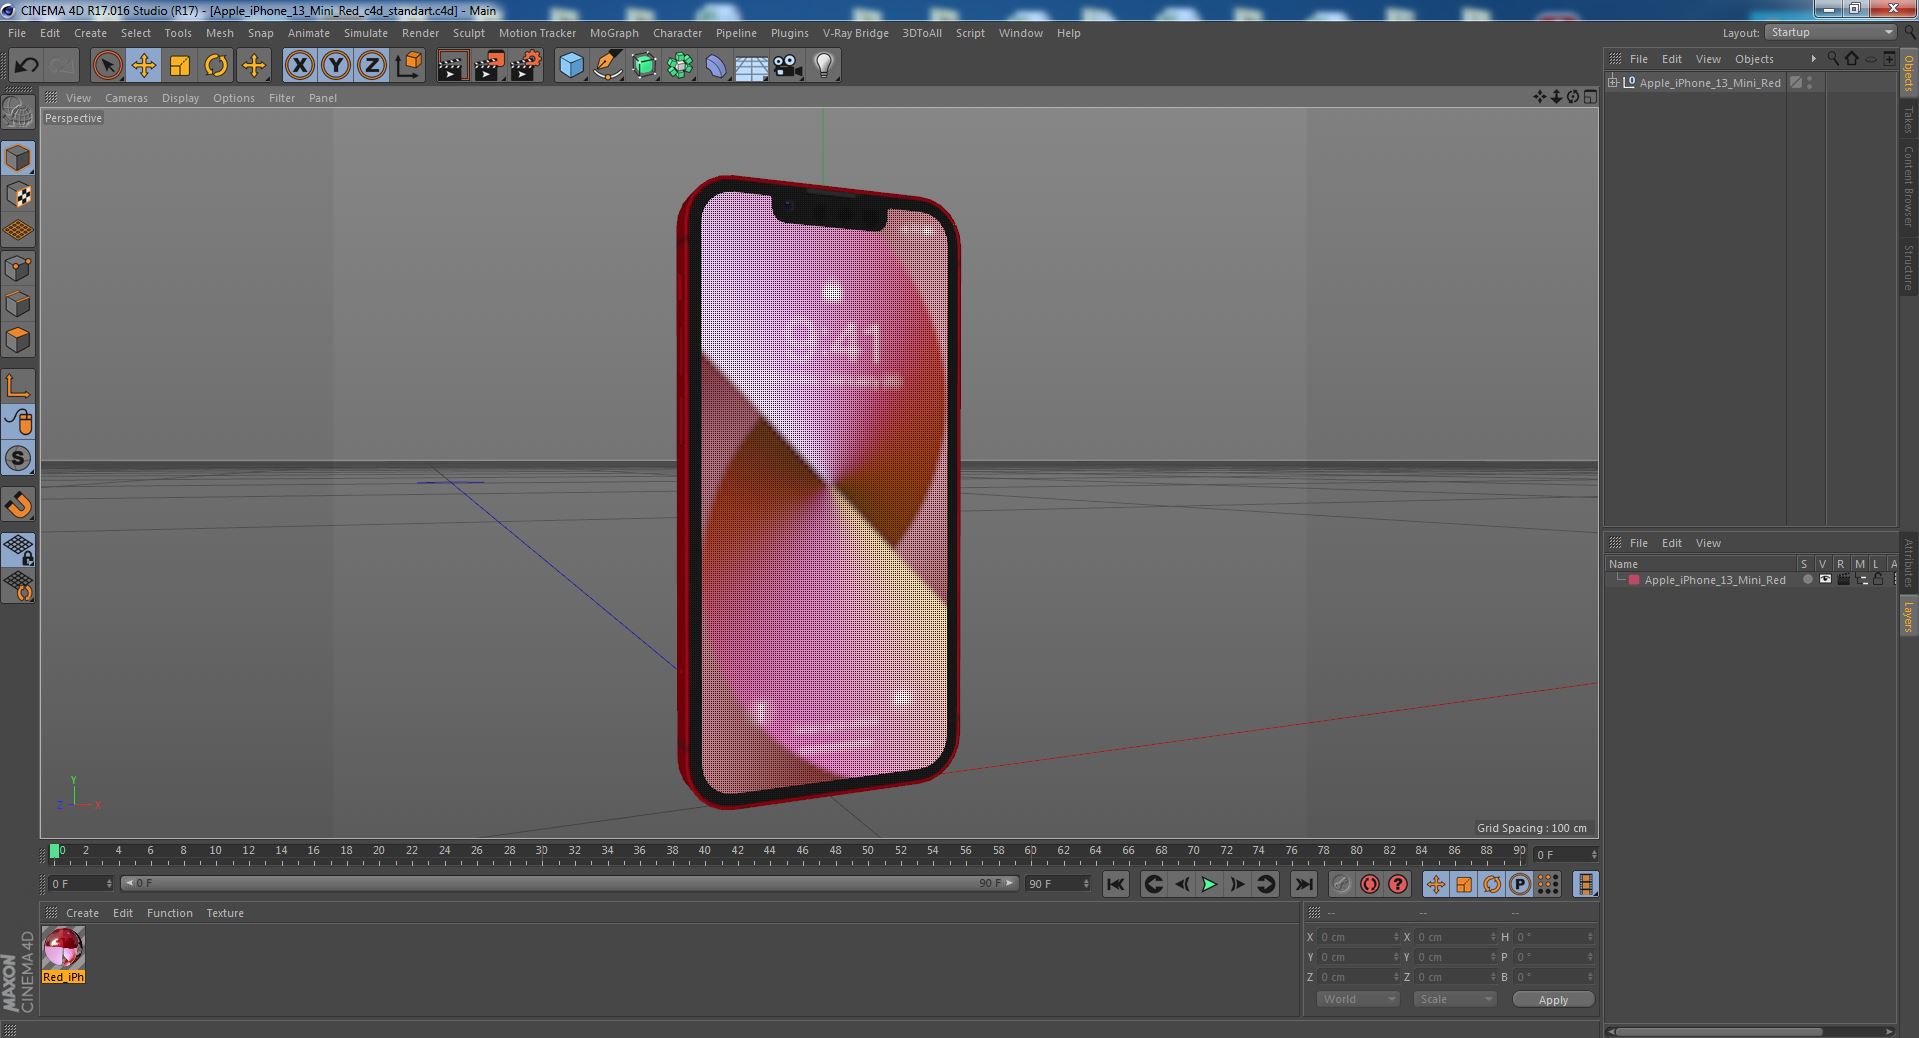Select the Spline Pen tool

pos(608,66)
